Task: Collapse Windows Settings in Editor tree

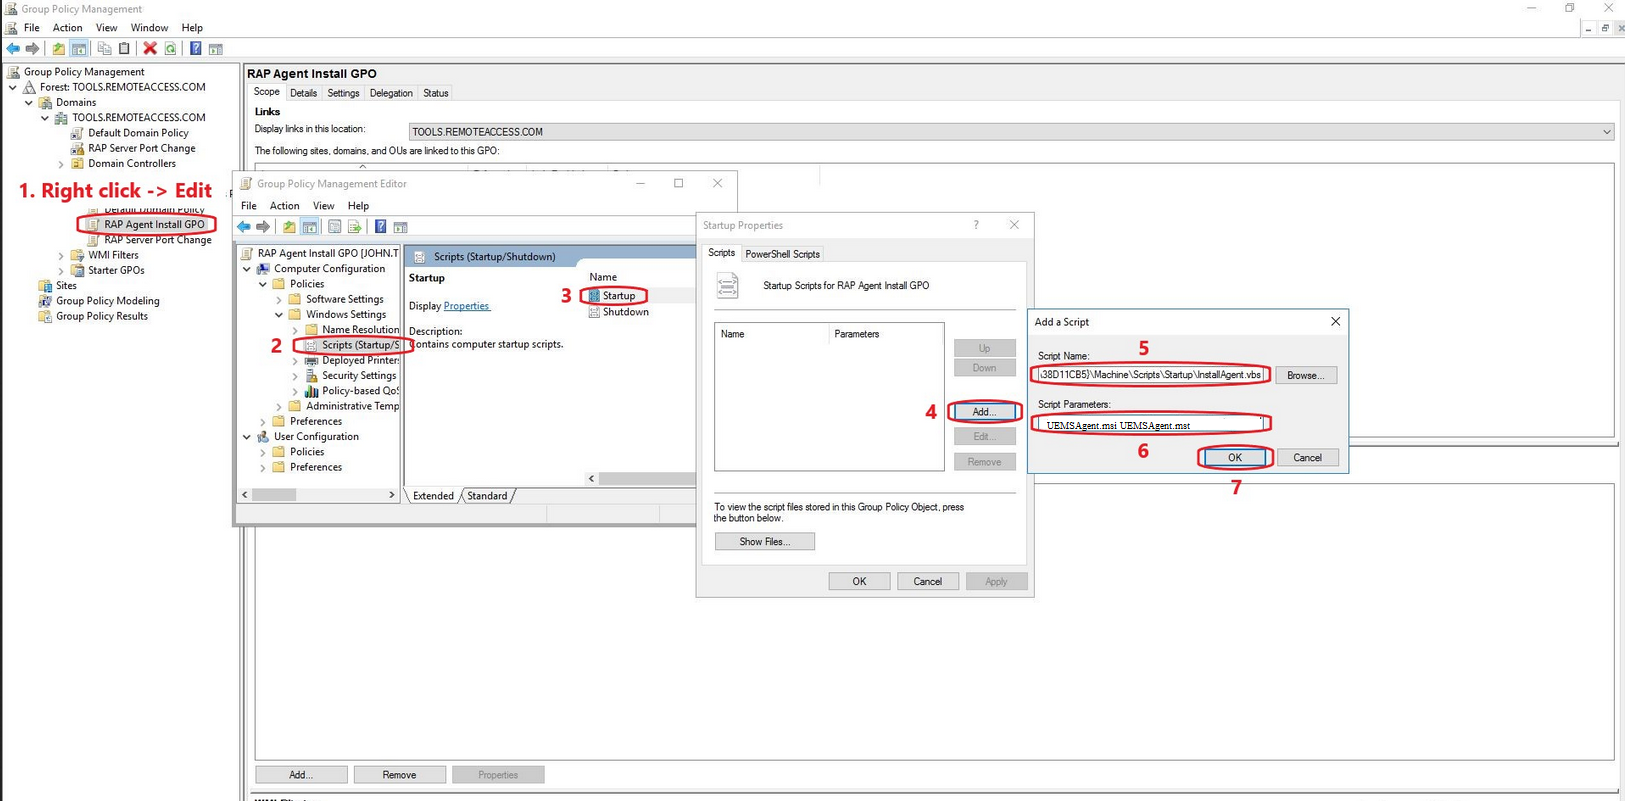Action: 279,315
